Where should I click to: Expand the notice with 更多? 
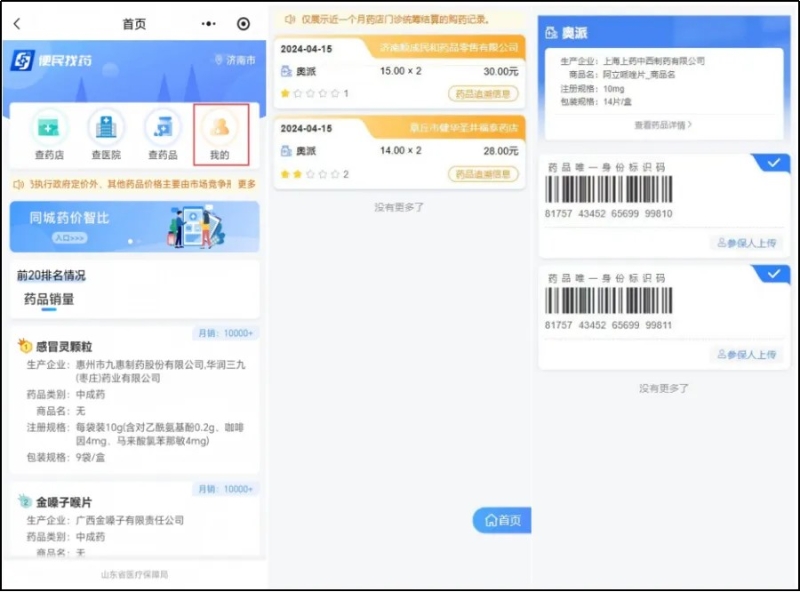(247, 184)
